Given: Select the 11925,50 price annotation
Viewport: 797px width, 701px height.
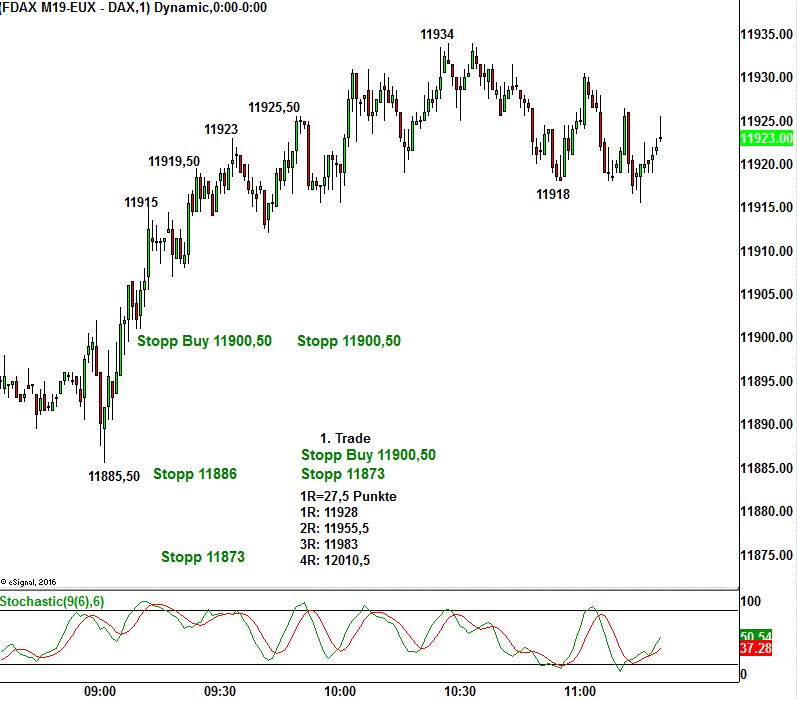Looking at the screenshot, I should 274,107.
